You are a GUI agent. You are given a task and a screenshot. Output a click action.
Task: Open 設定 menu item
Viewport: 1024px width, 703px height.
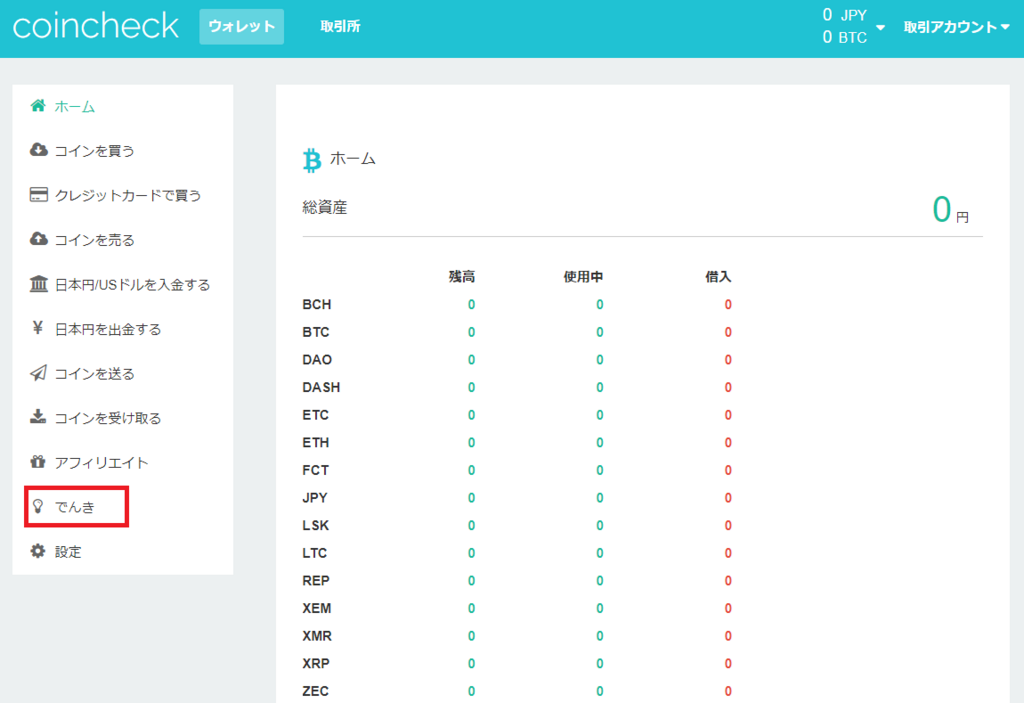click(x=68, y=552)
